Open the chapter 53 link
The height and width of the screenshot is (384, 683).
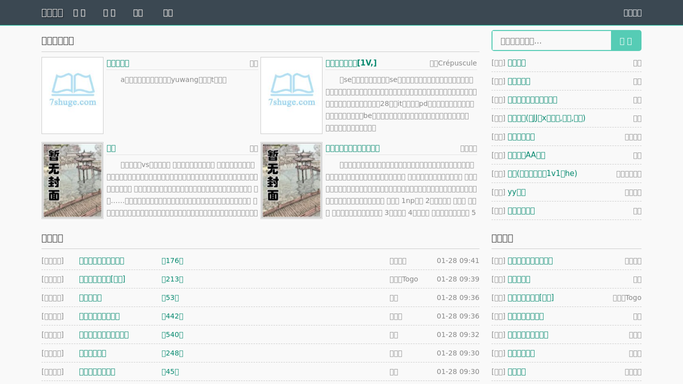[170, 298]
